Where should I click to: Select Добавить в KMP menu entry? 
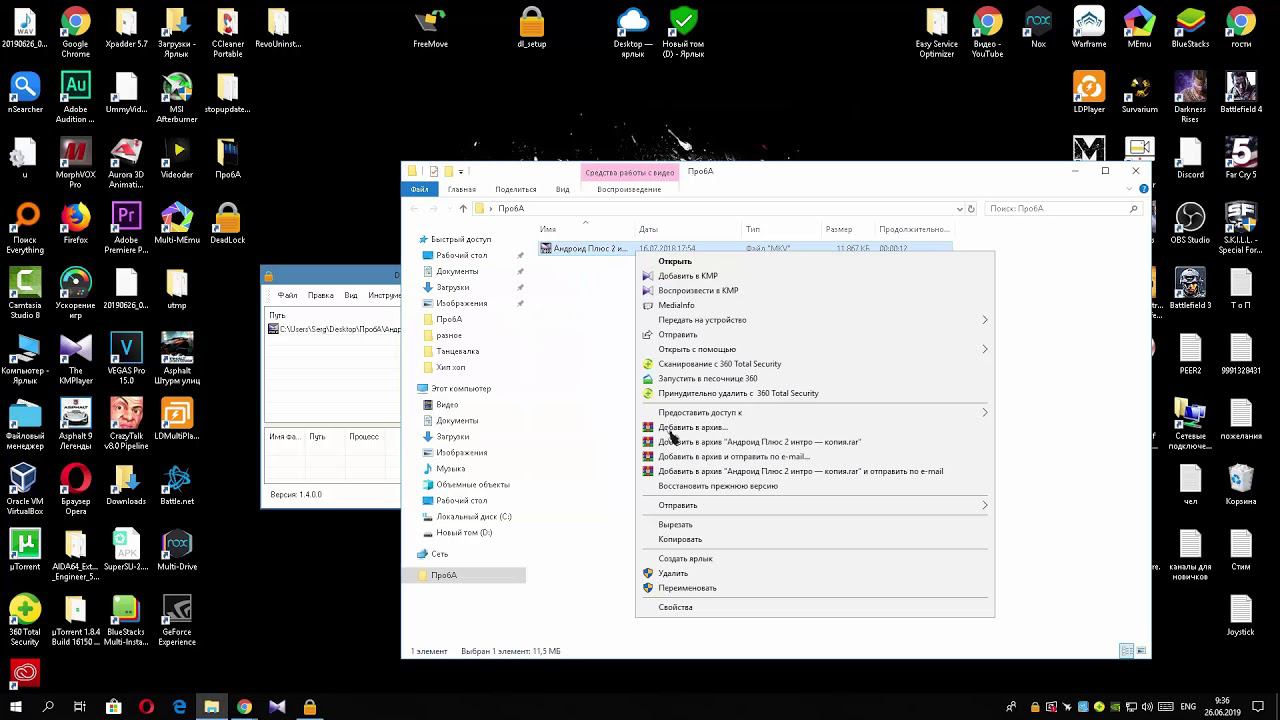[688, 276]
